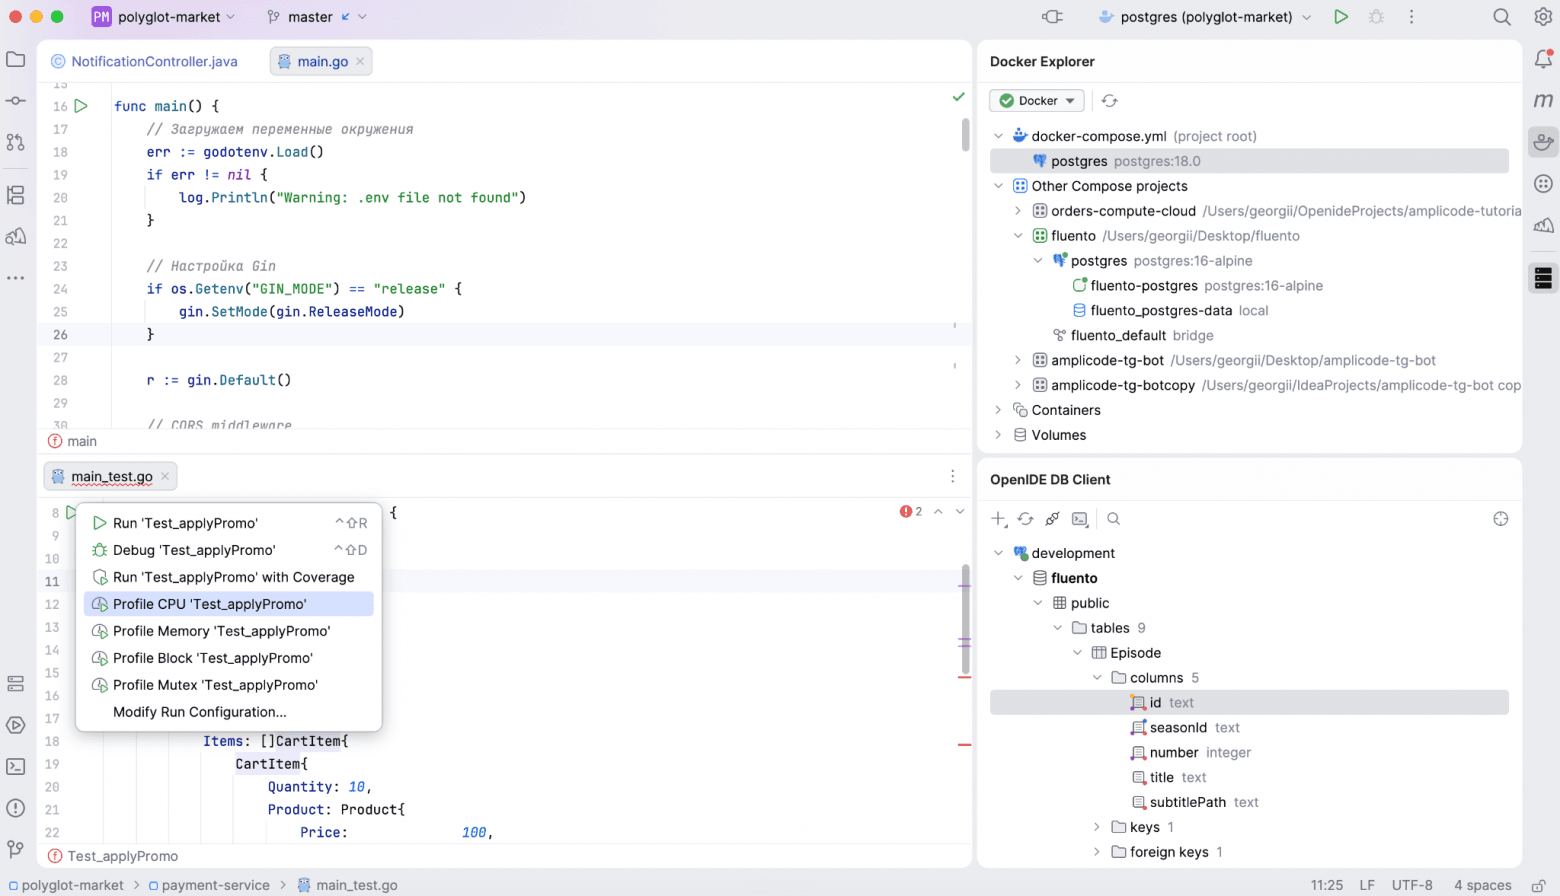The height and width of the screenshot is (896, 1560).
Task: Click payment-service in the breadcrumb bar
Action: pyautogui.click(x=209, y=885)
